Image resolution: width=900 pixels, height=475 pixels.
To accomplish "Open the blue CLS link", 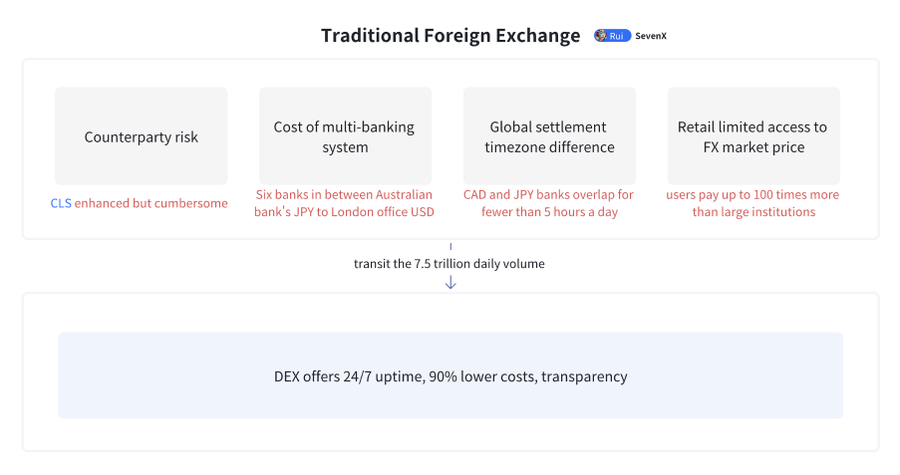I will pyautogui.click(x=61, y=203).
